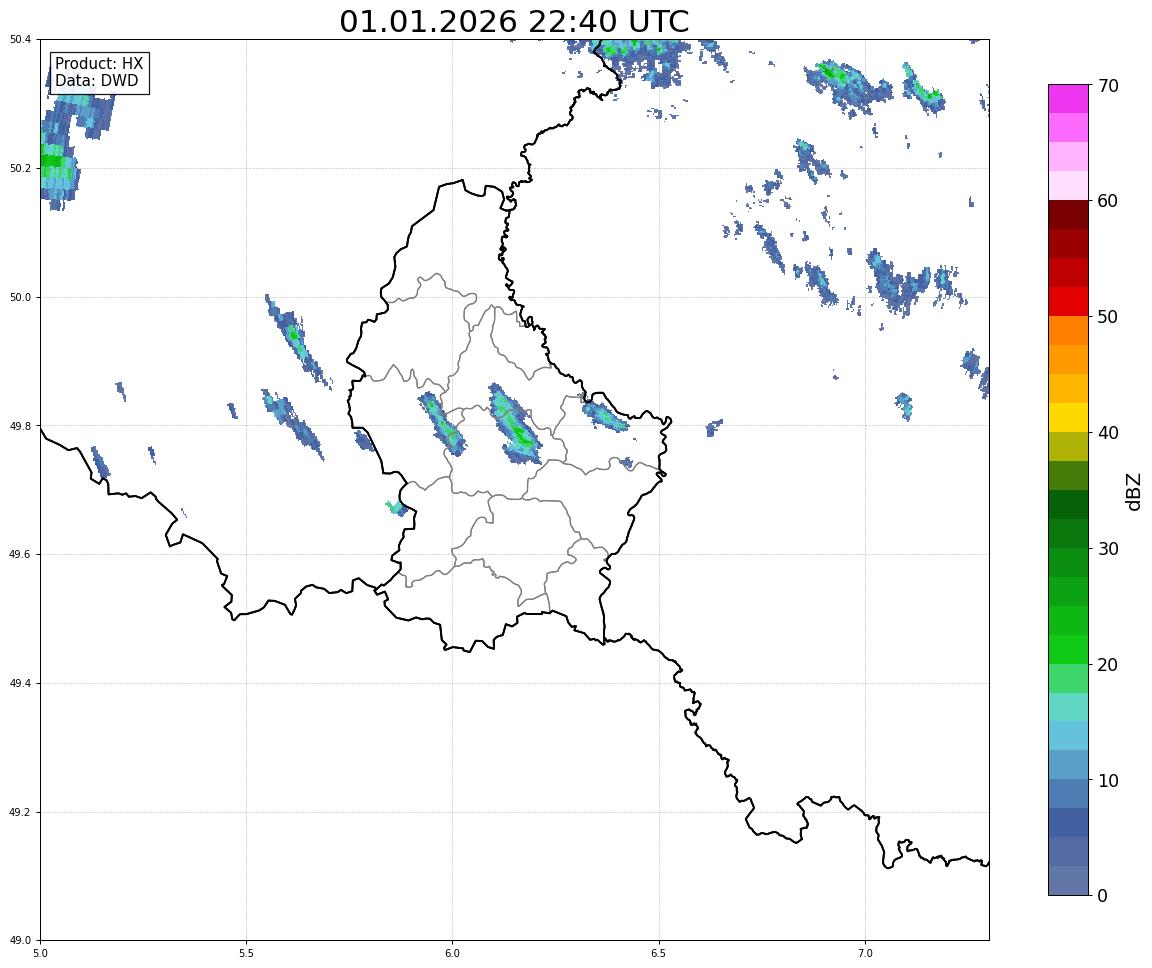Click the Product: HX label
The height and width of the screenshot is (968, 1152).
click(x=99, y=64)
